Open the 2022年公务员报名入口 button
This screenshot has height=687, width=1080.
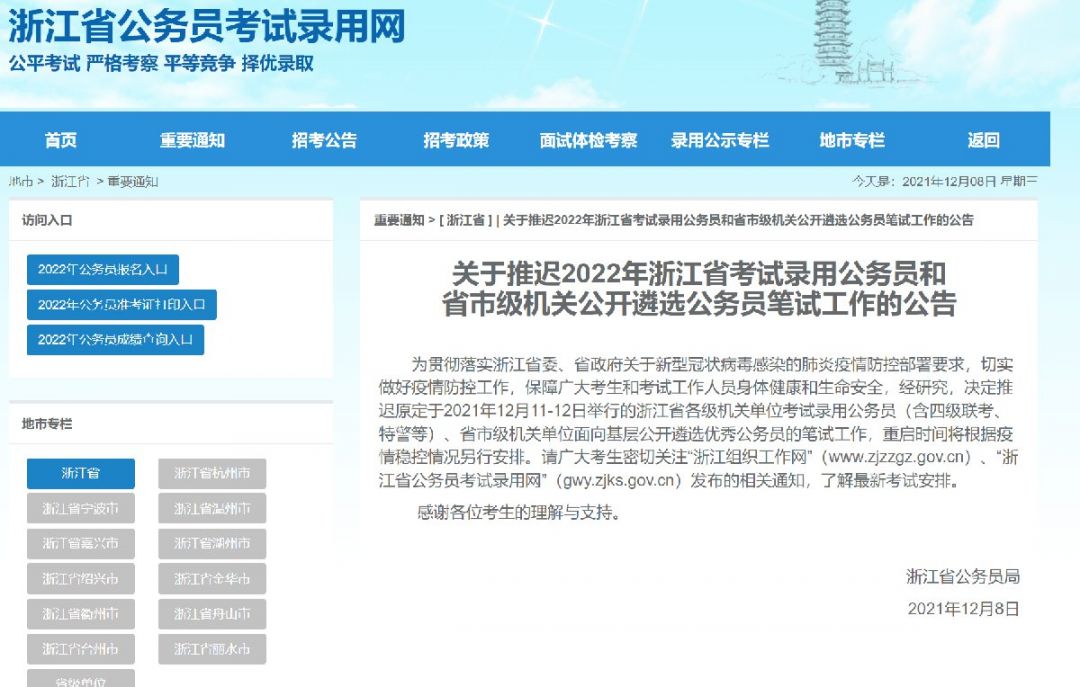[103, 269]
